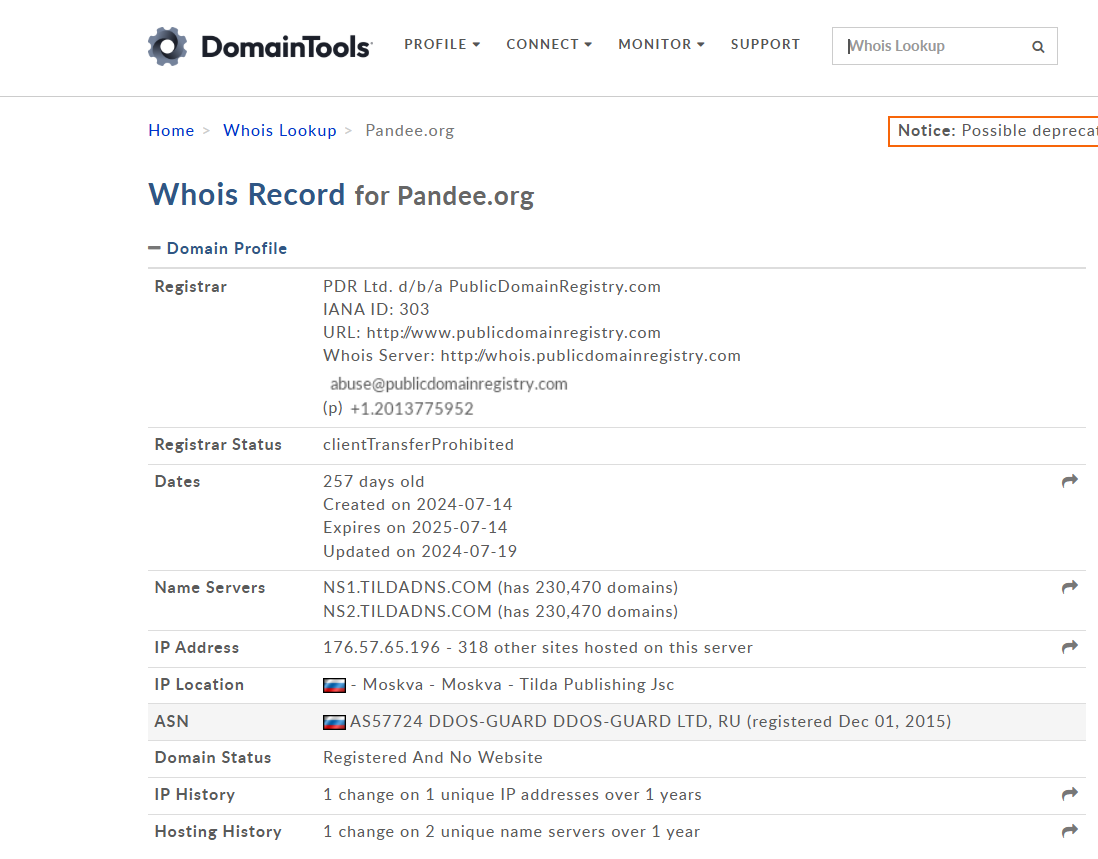Click the Pandee.org breadcrumb text
Viewport: 1098px width, 859px height.
[410, 131]
